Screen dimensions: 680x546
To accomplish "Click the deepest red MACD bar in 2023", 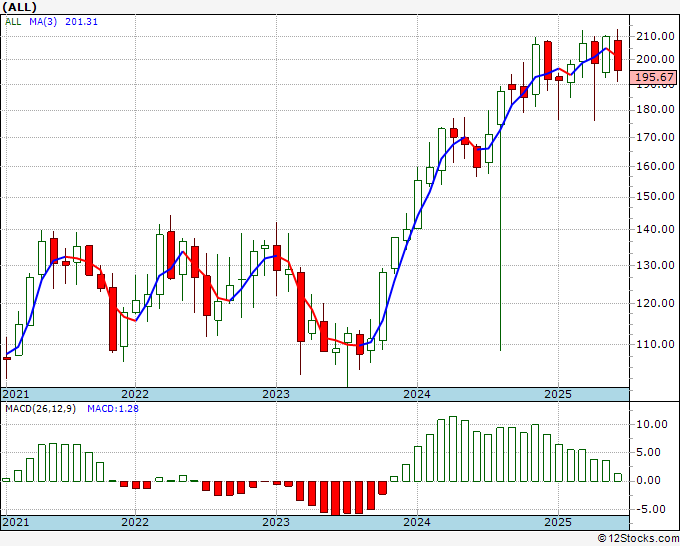I will pyautogui.click(x=336, y=498).
